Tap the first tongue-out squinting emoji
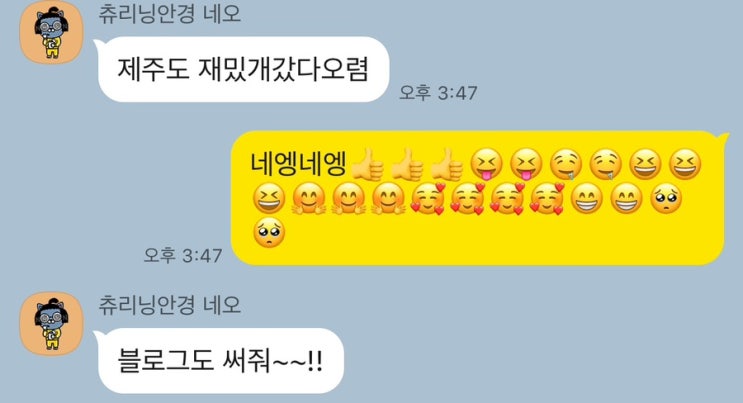The width and height of the screenshot is (743, 403). click(486, 165)
